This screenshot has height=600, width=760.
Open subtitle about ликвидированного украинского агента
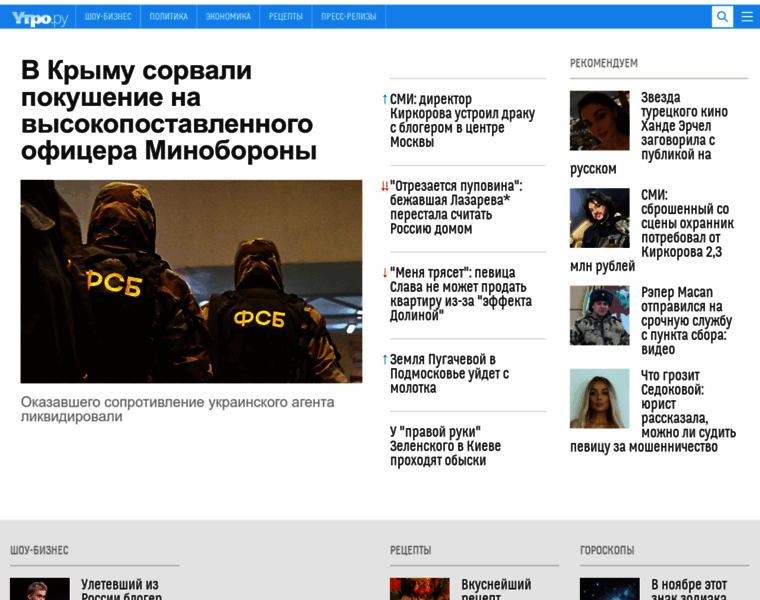177,409
